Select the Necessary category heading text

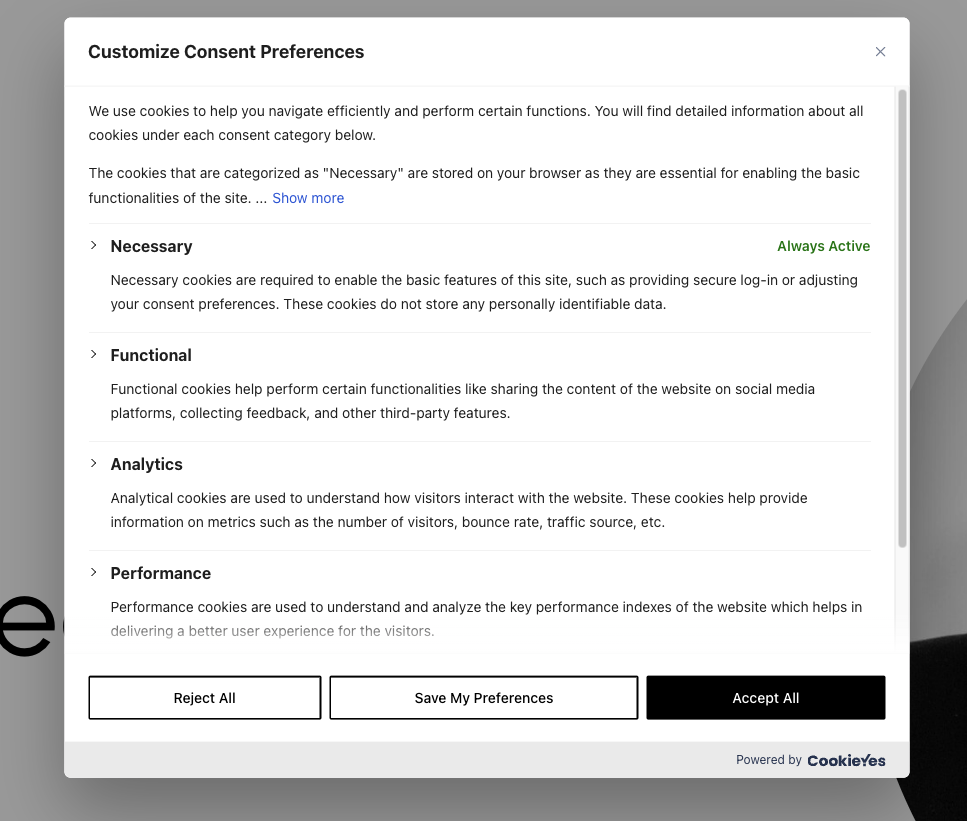tap(151, 246)
